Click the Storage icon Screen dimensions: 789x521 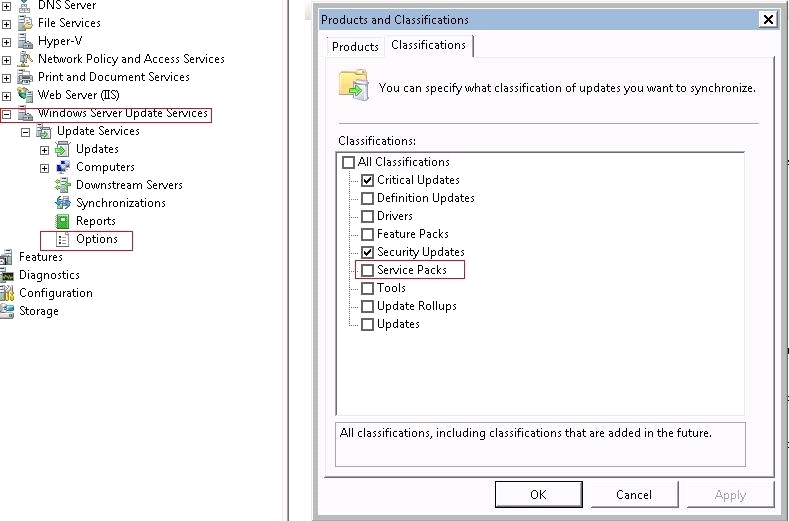(6, 311)
